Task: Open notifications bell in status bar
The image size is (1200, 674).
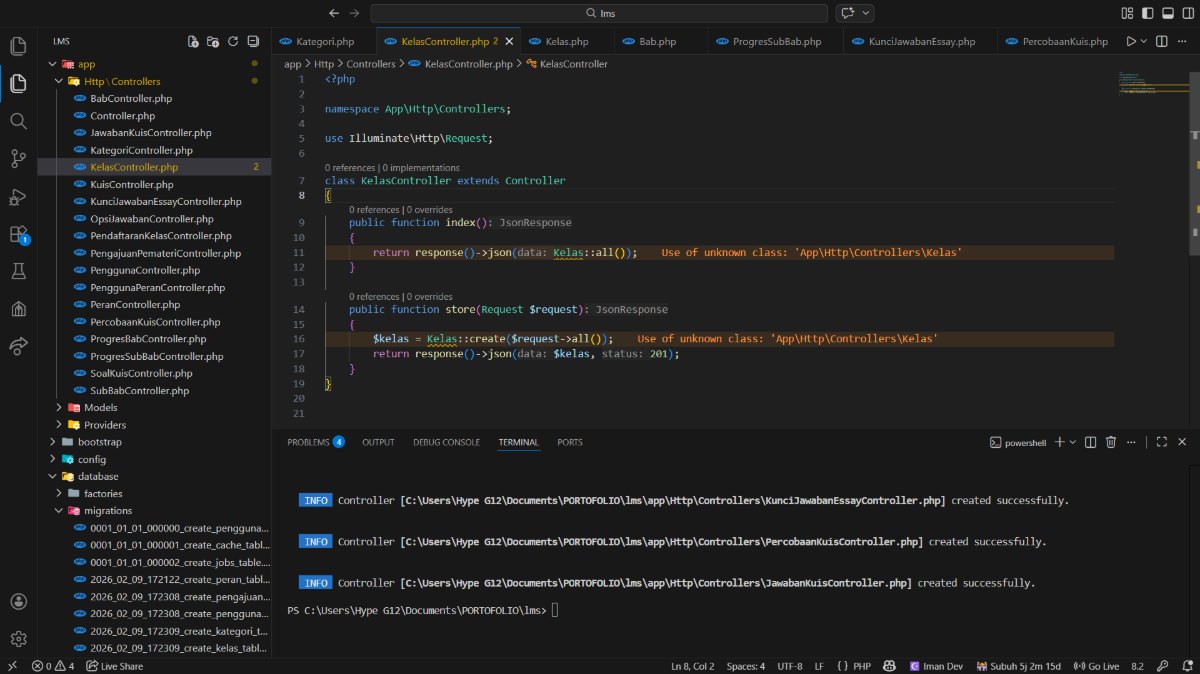Action: (1185, 666)
